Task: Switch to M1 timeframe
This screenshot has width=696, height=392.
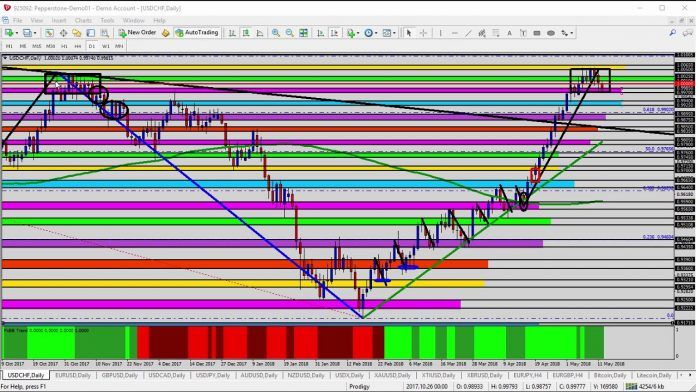Action: point(9,46)
